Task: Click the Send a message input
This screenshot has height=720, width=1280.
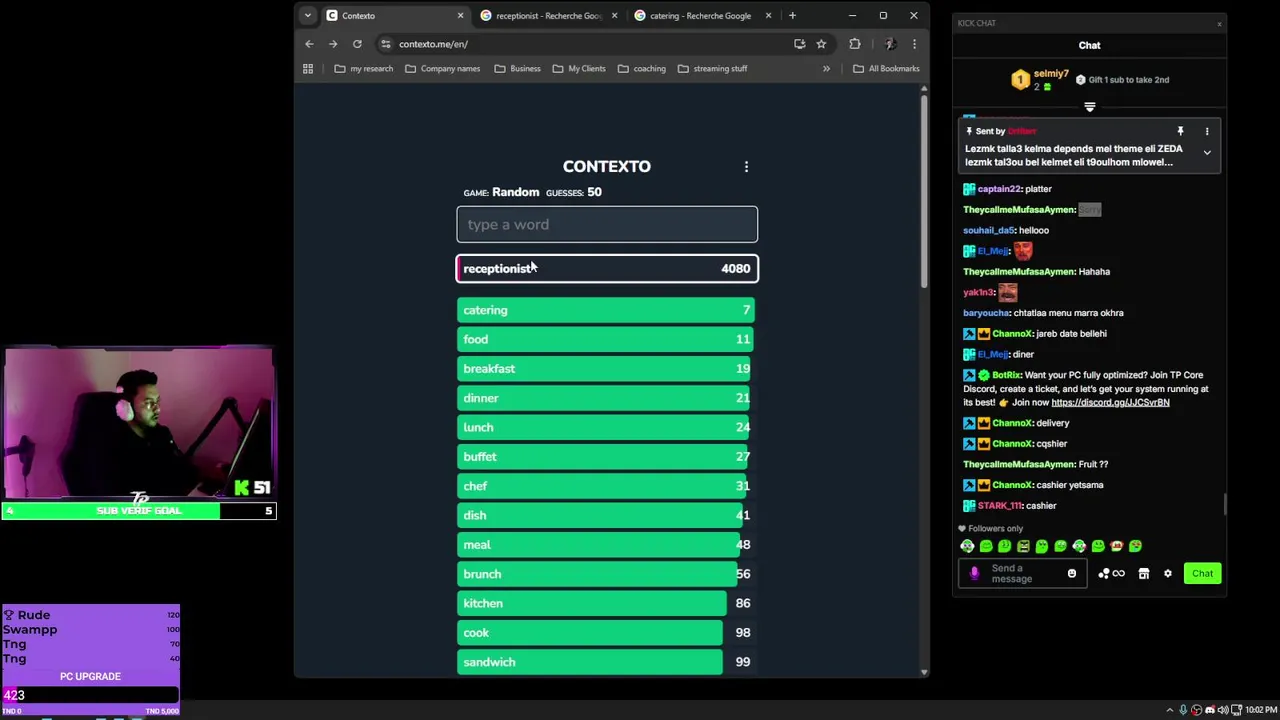Action: (1022, 574)
